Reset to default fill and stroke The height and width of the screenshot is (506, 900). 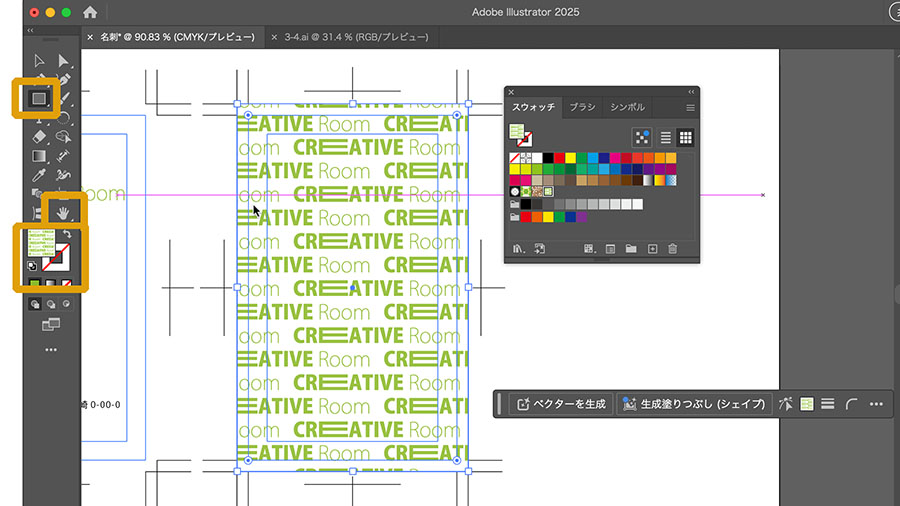tap(32, 266)
